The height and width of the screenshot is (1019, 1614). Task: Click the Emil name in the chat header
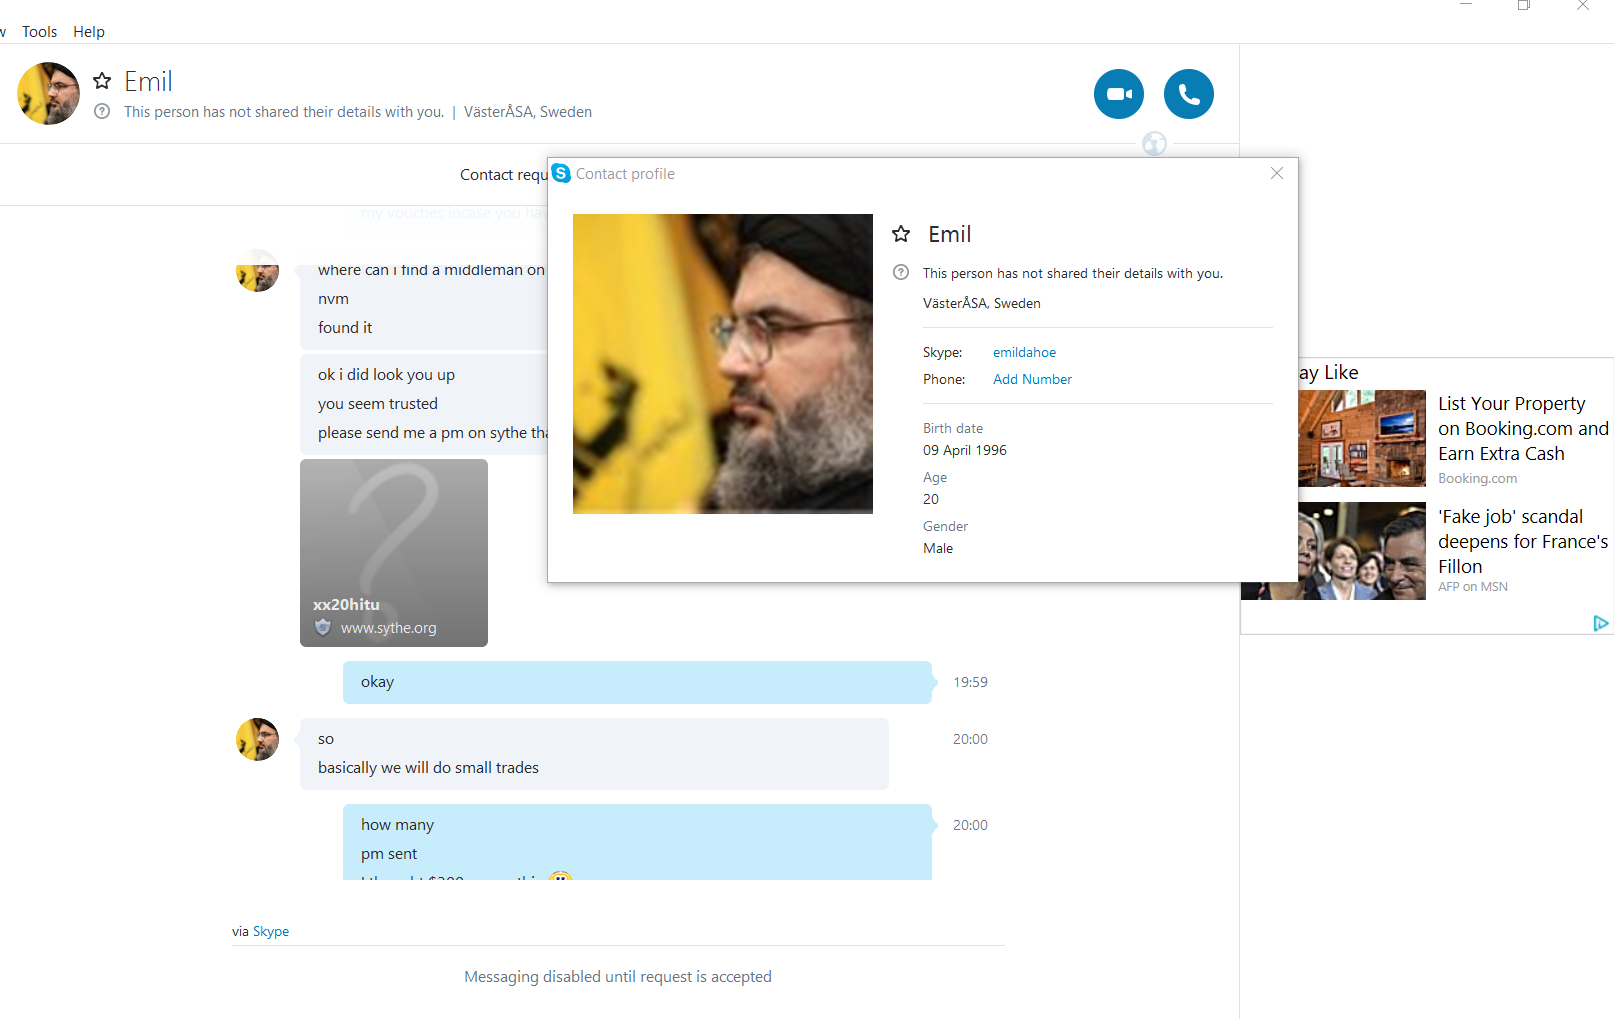148,81
